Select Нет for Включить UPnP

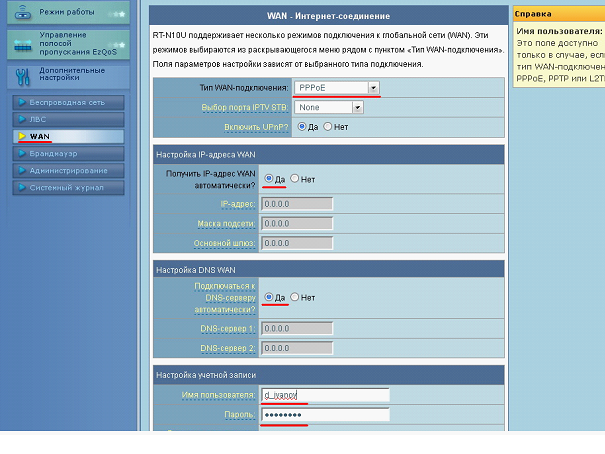click(328, 127)
